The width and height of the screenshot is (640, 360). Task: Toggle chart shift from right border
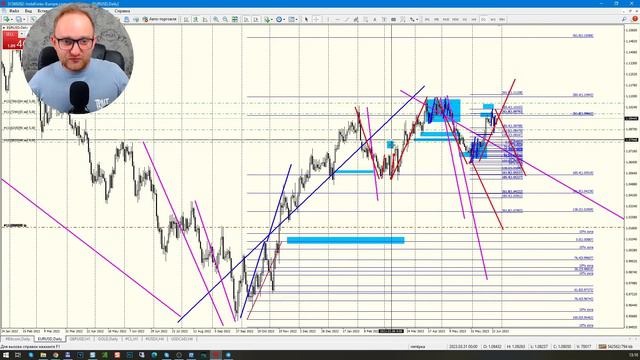click(x=256, y=19)
